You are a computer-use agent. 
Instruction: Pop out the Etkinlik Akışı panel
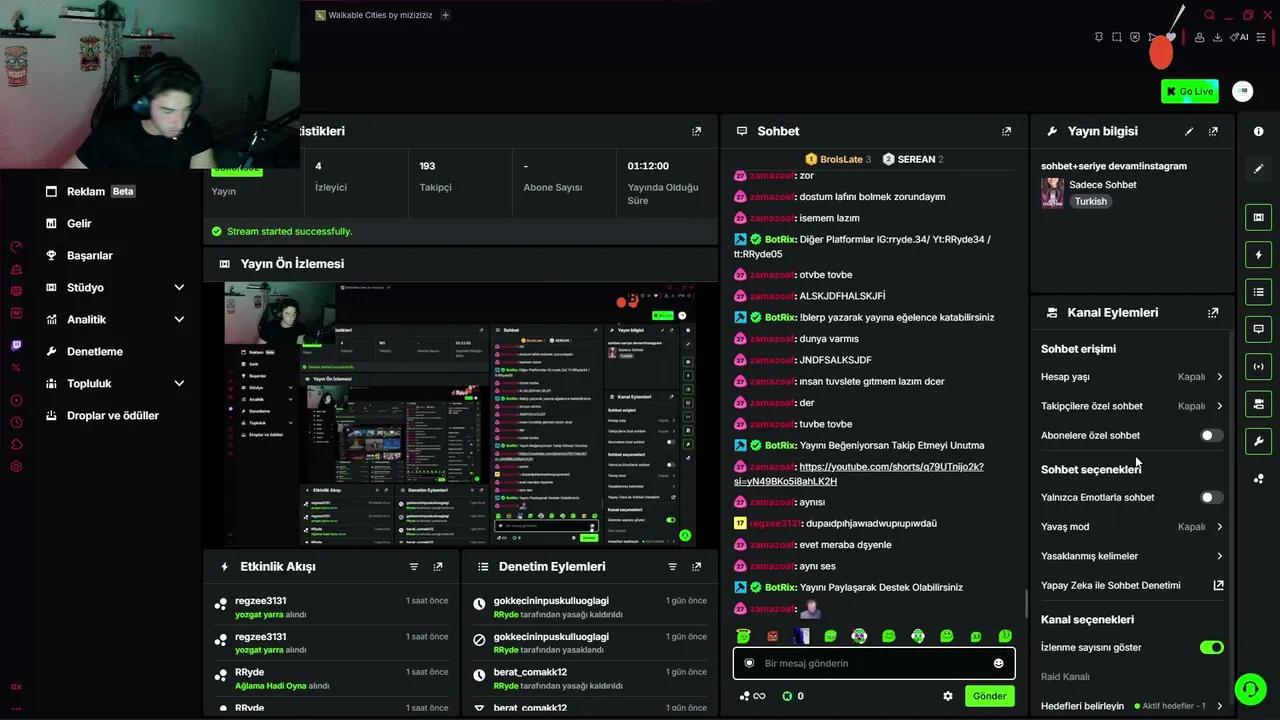[x=438, y=566]
